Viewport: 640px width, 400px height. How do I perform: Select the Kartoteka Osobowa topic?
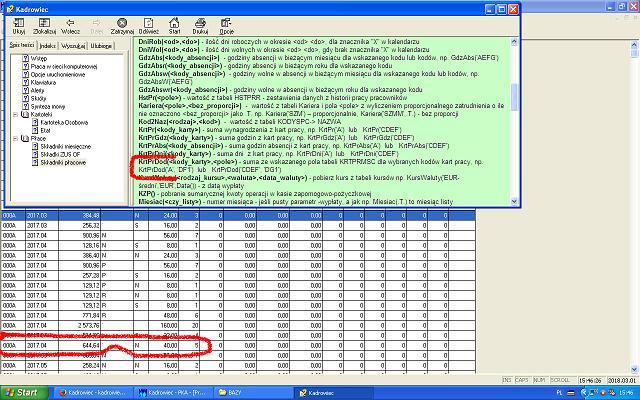click(63, 122)
